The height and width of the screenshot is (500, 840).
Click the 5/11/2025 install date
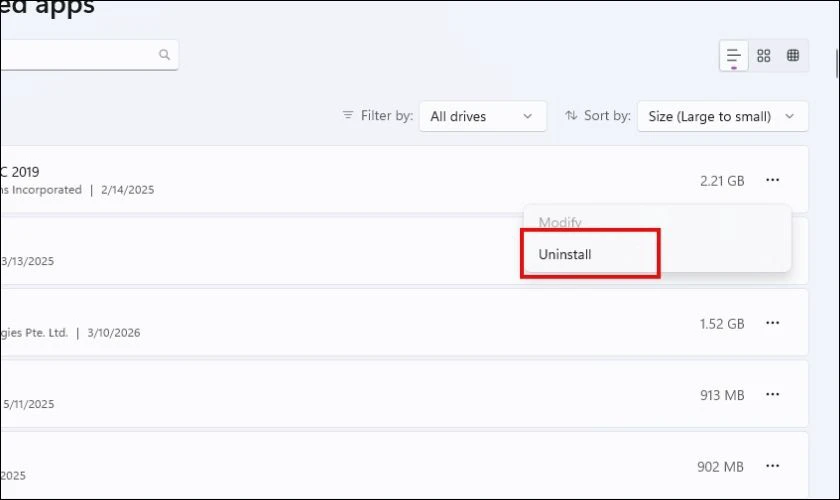pyautogui.click(x=28, y=404)
